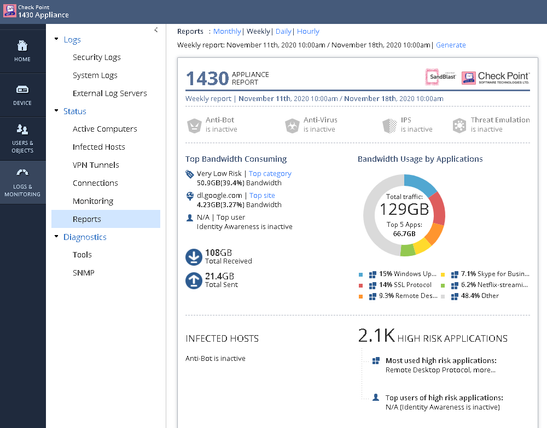547x428 pixels.
Task: Click the blue Windows Update legend swatch
Action: (x=361, y=275)
